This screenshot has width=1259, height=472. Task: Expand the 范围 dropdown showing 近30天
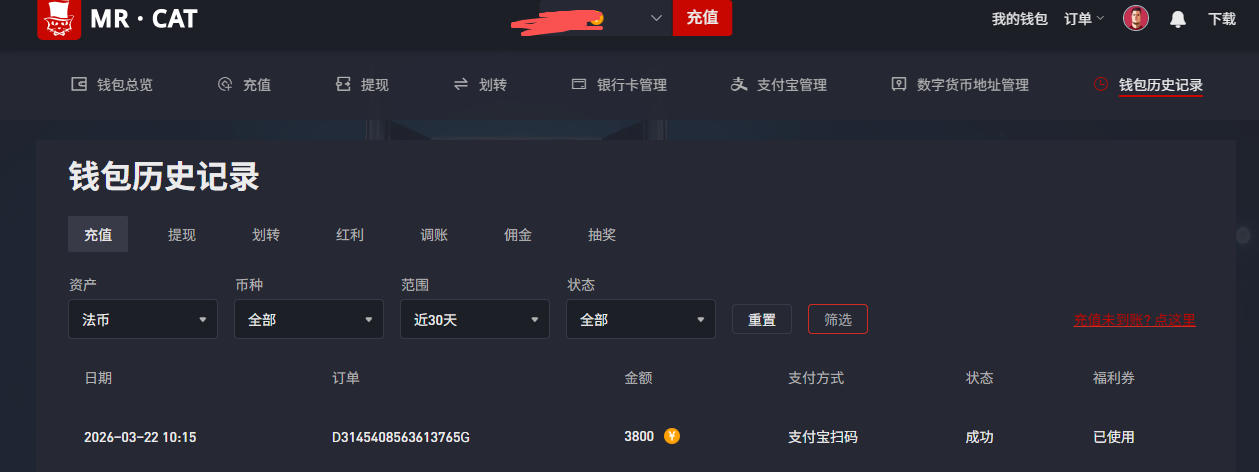[475, 319]
